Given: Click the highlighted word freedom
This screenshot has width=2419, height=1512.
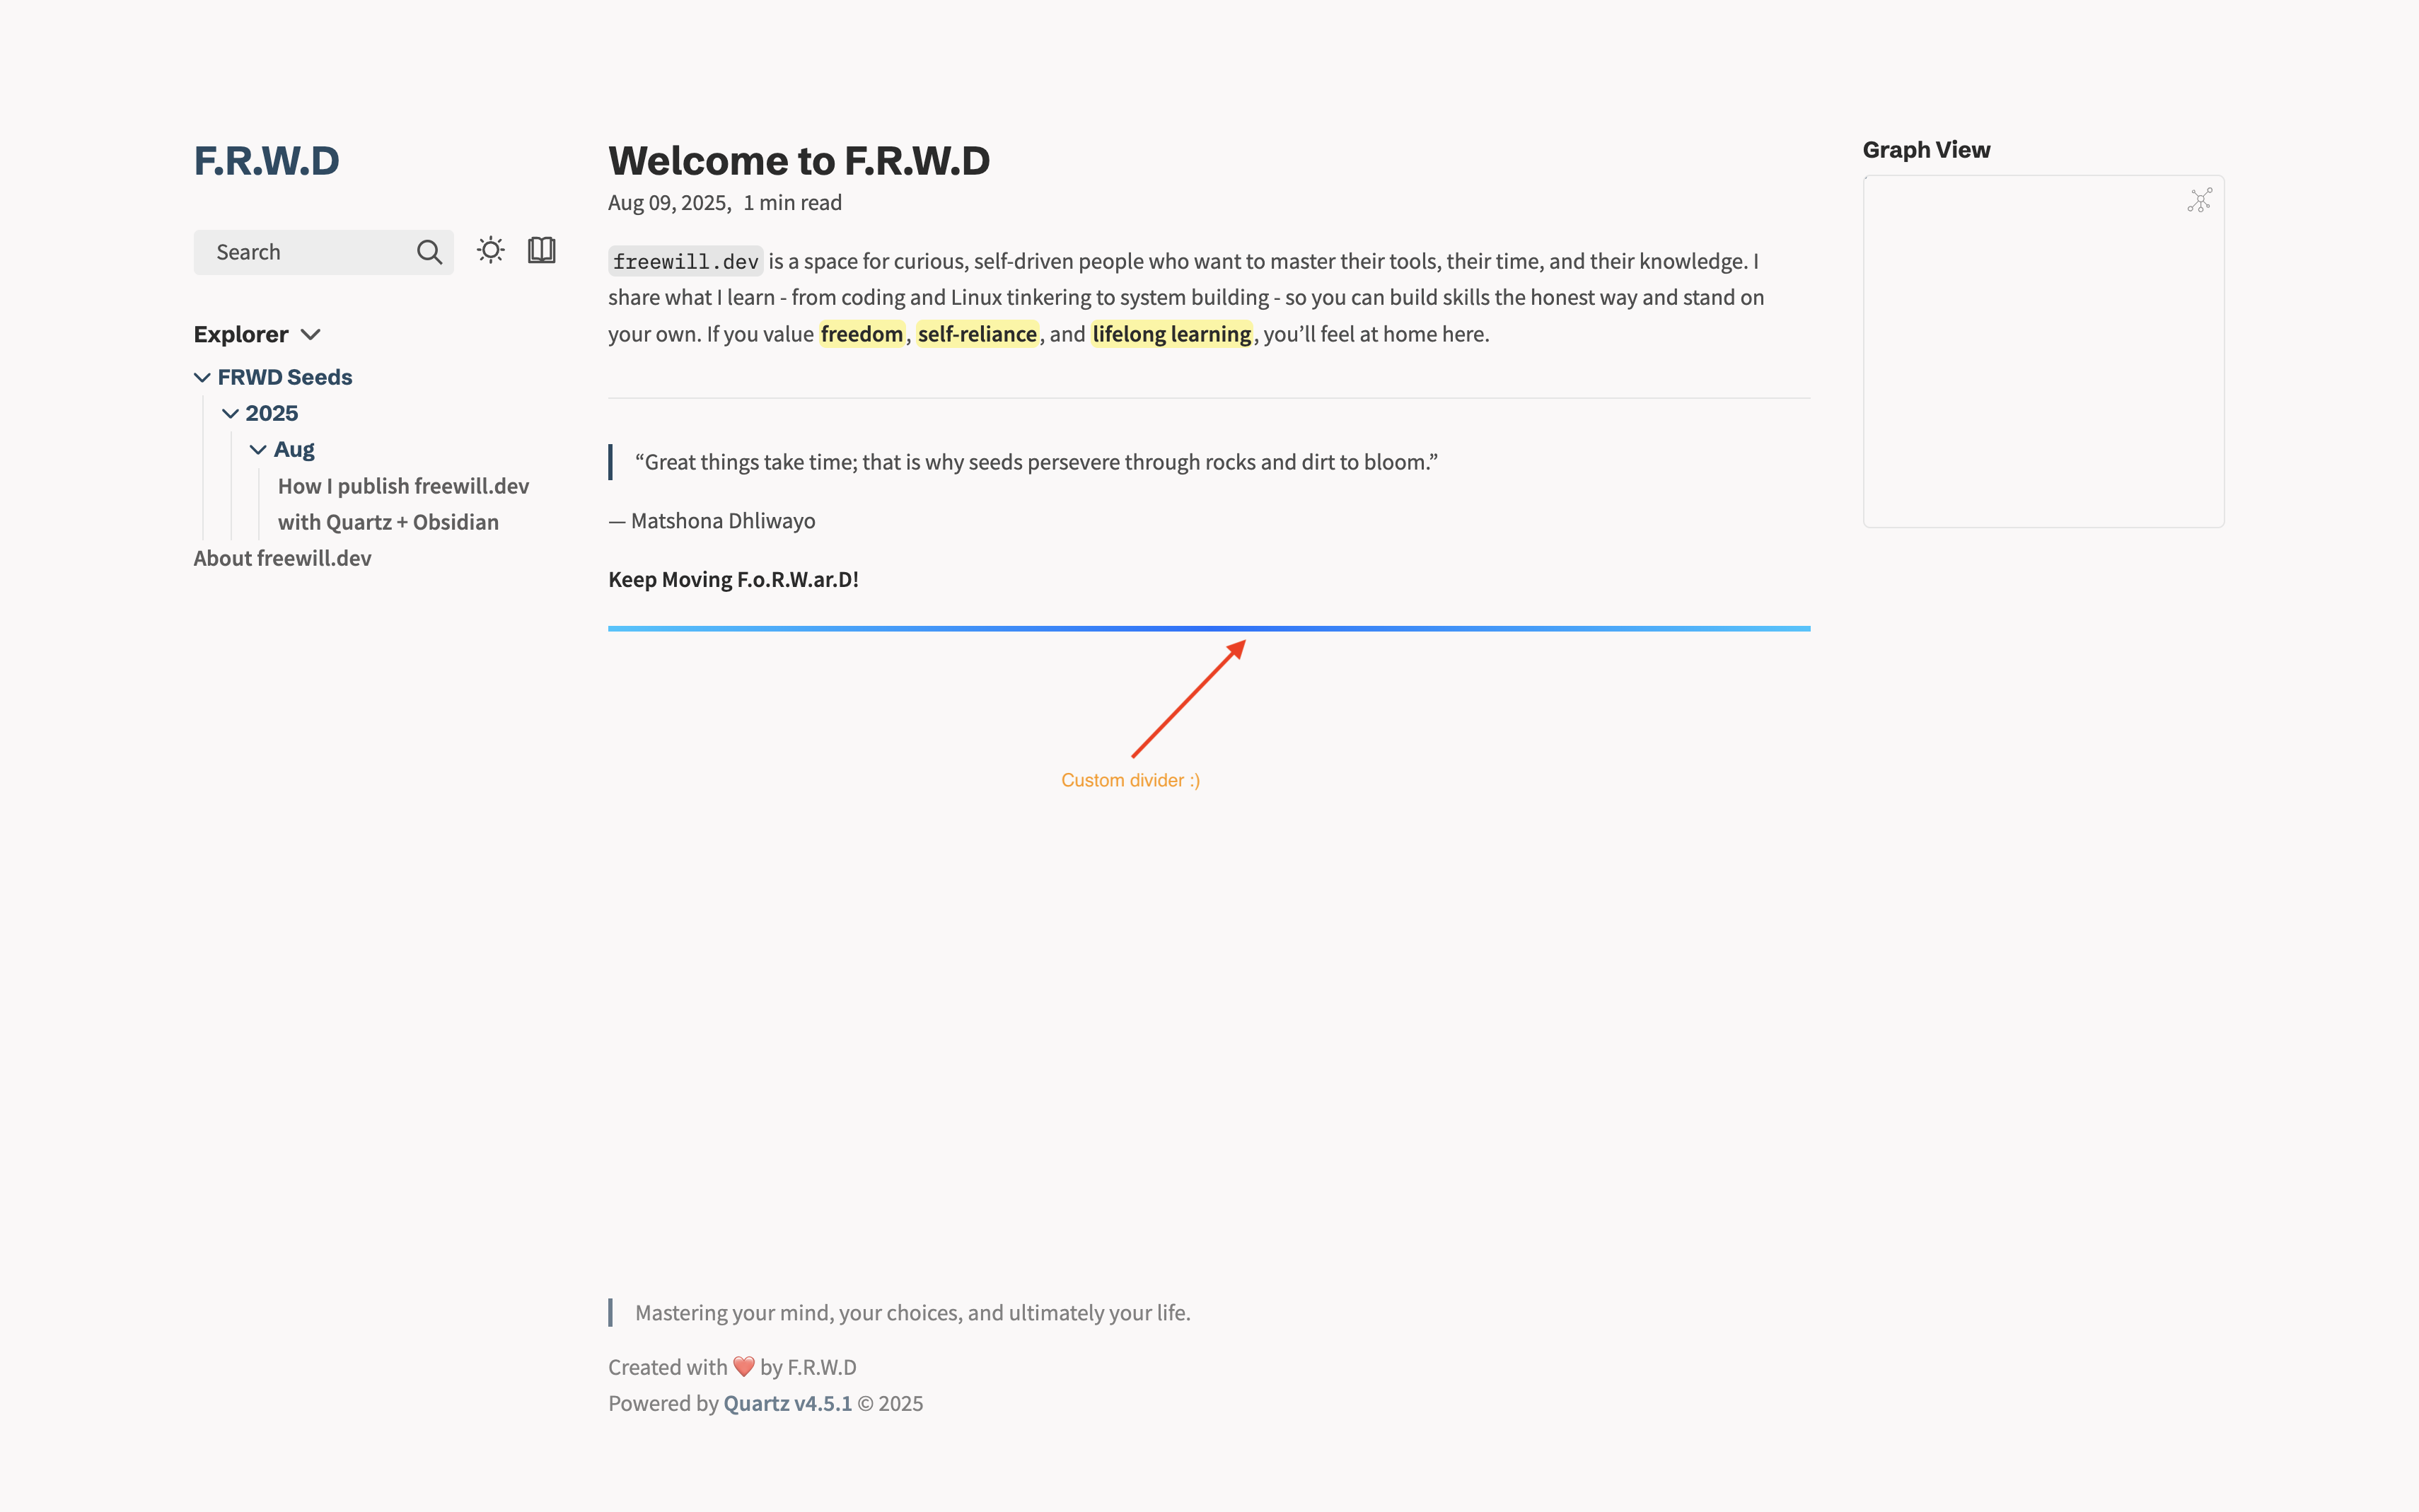Looking at the screenshot, I should click(x=861, y=334).
